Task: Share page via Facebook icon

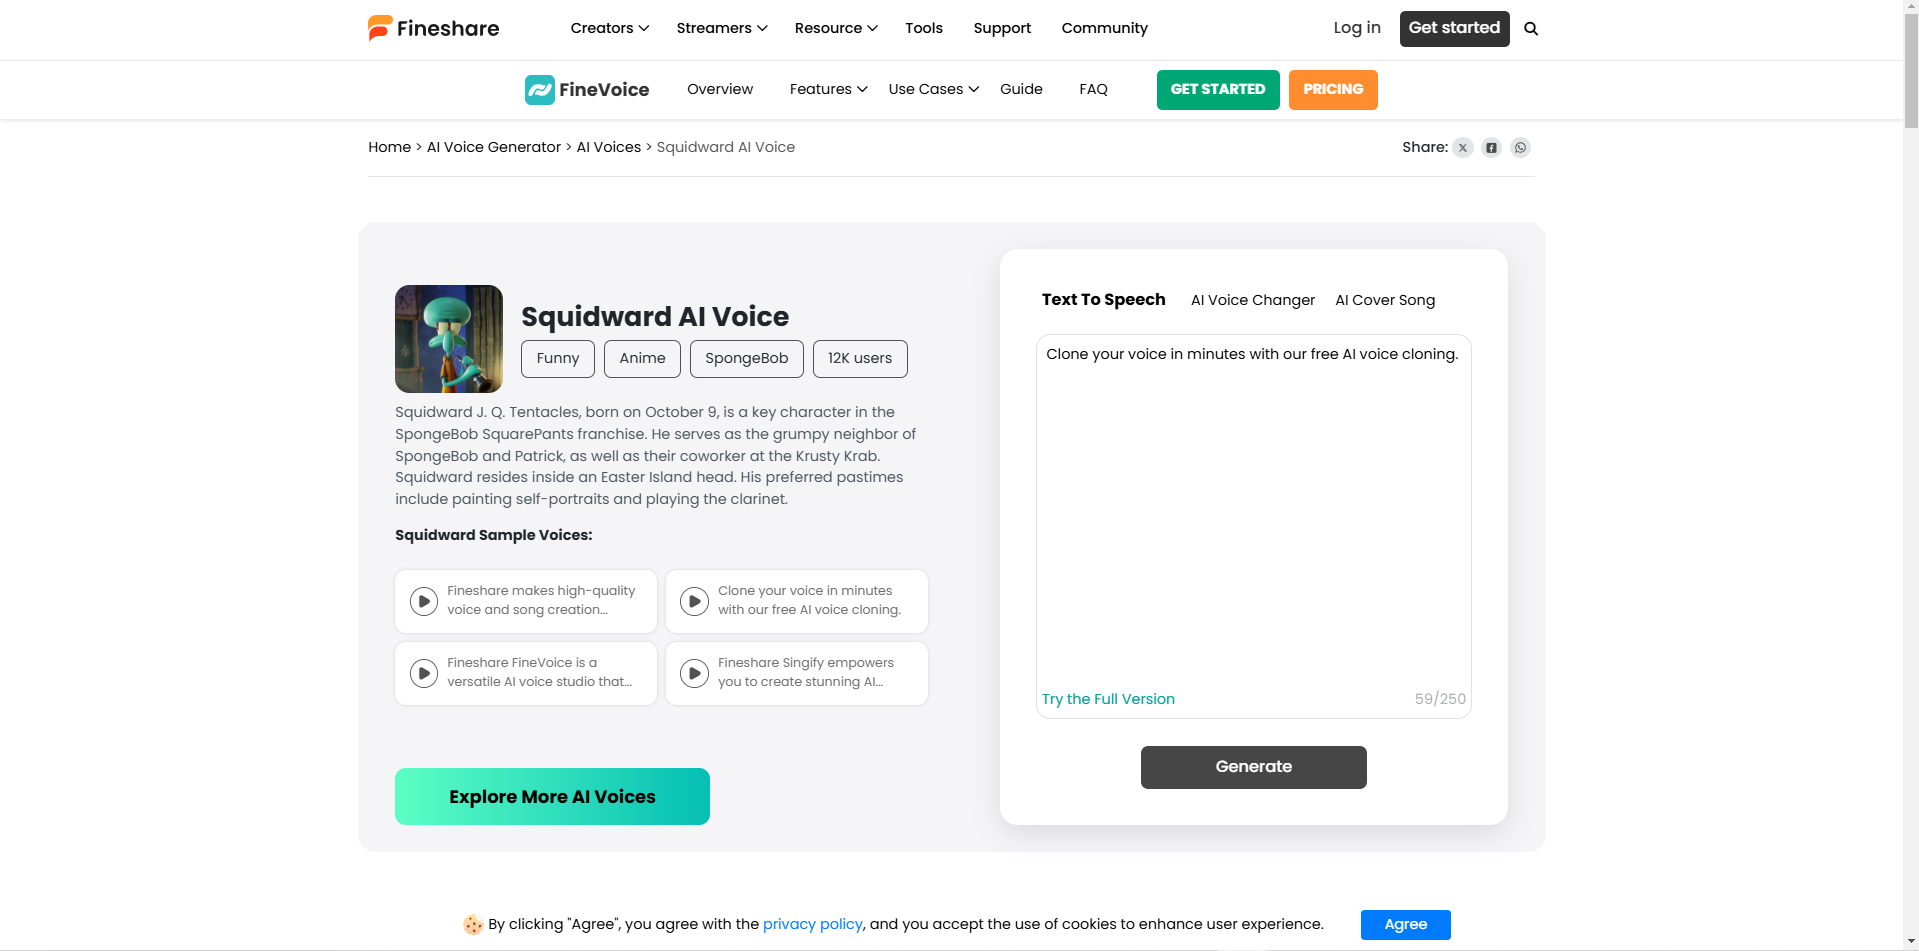Action: tap(1492, 148)
